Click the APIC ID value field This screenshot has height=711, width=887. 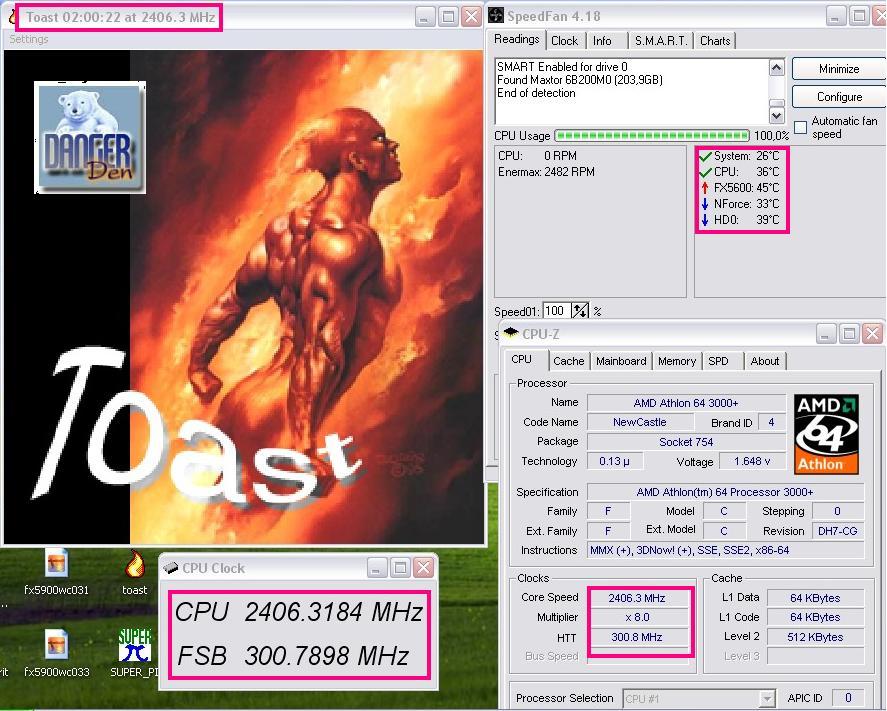847,698
